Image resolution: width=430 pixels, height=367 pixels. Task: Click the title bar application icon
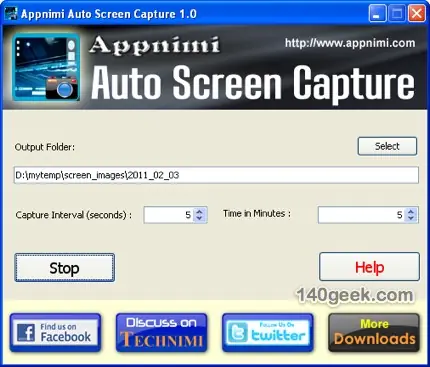tap(11, 14)
